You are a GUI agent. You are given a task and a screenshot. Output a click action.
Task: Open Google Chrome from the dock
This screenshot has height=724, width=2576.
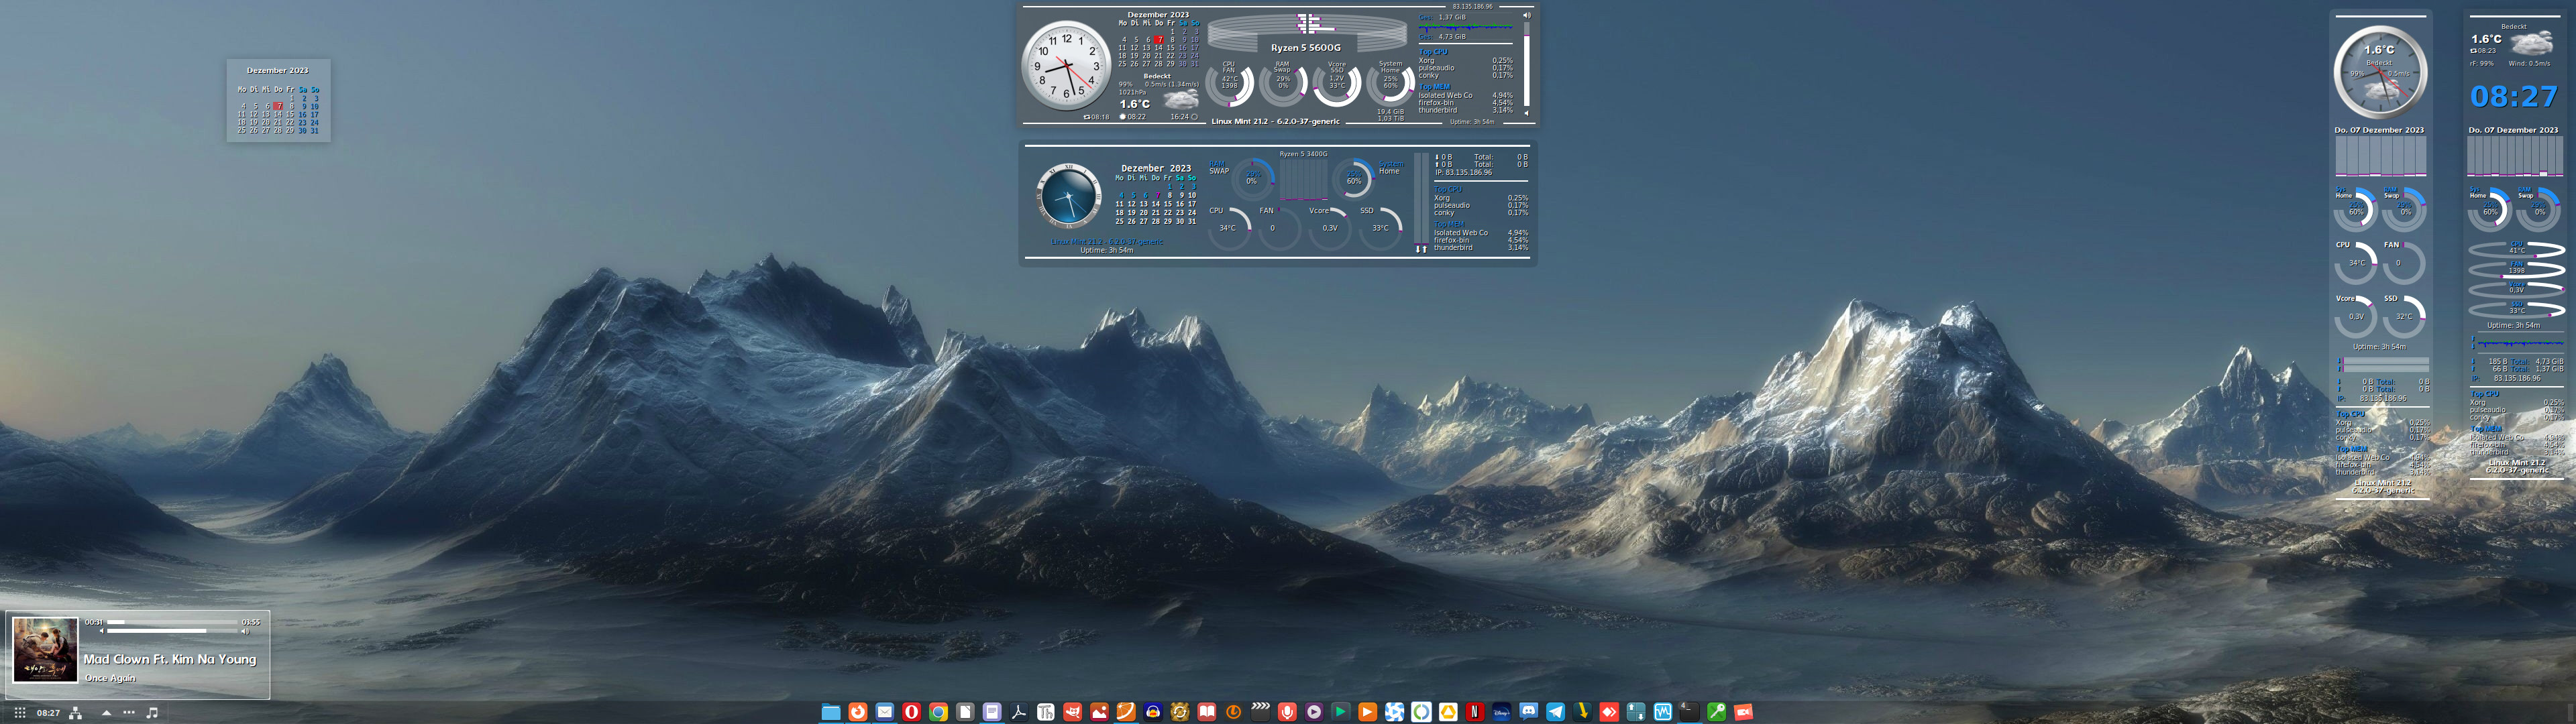[x=938, y=712]
